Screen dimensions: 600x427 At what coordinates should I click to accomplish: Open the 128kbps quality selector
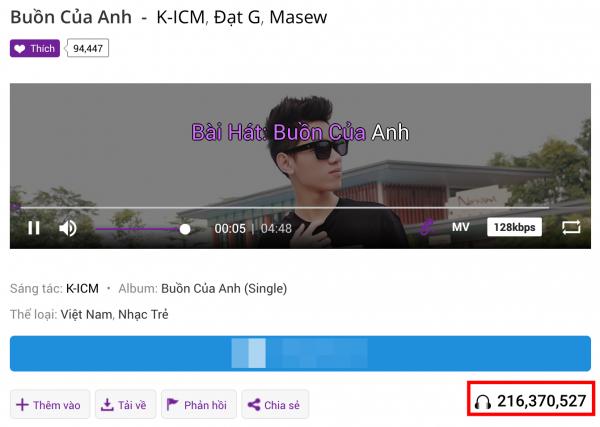pyautogui.click(x=514, y=227)
